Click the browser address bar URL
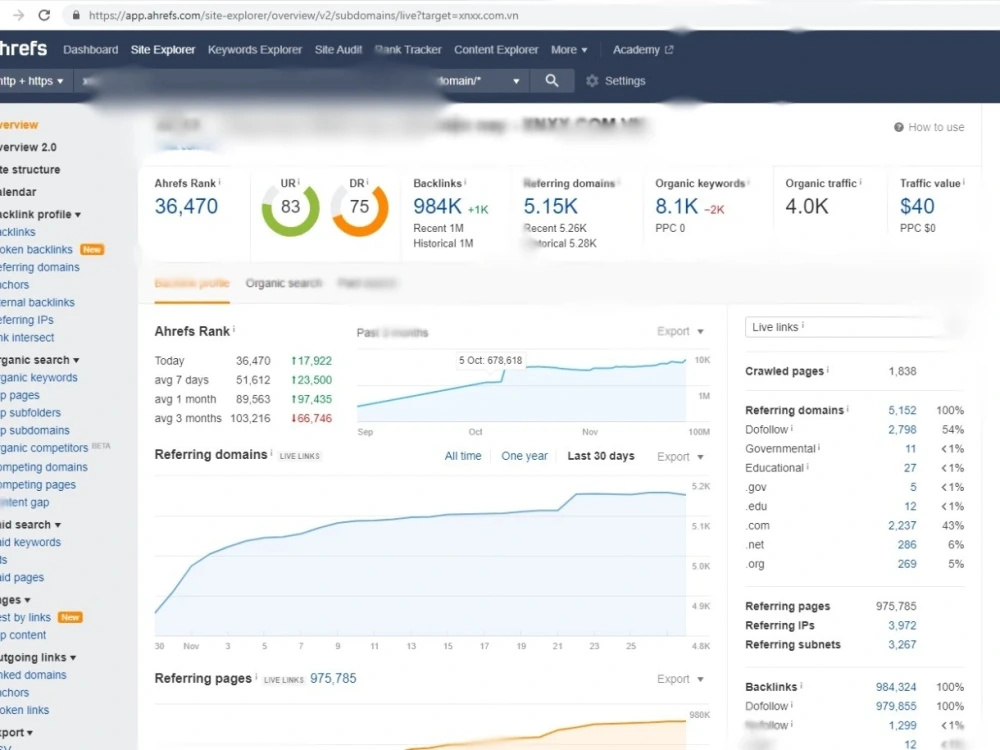 tap(304, 15)
